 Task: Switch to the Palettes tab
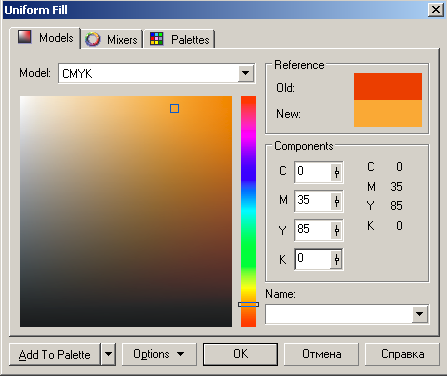180,39
